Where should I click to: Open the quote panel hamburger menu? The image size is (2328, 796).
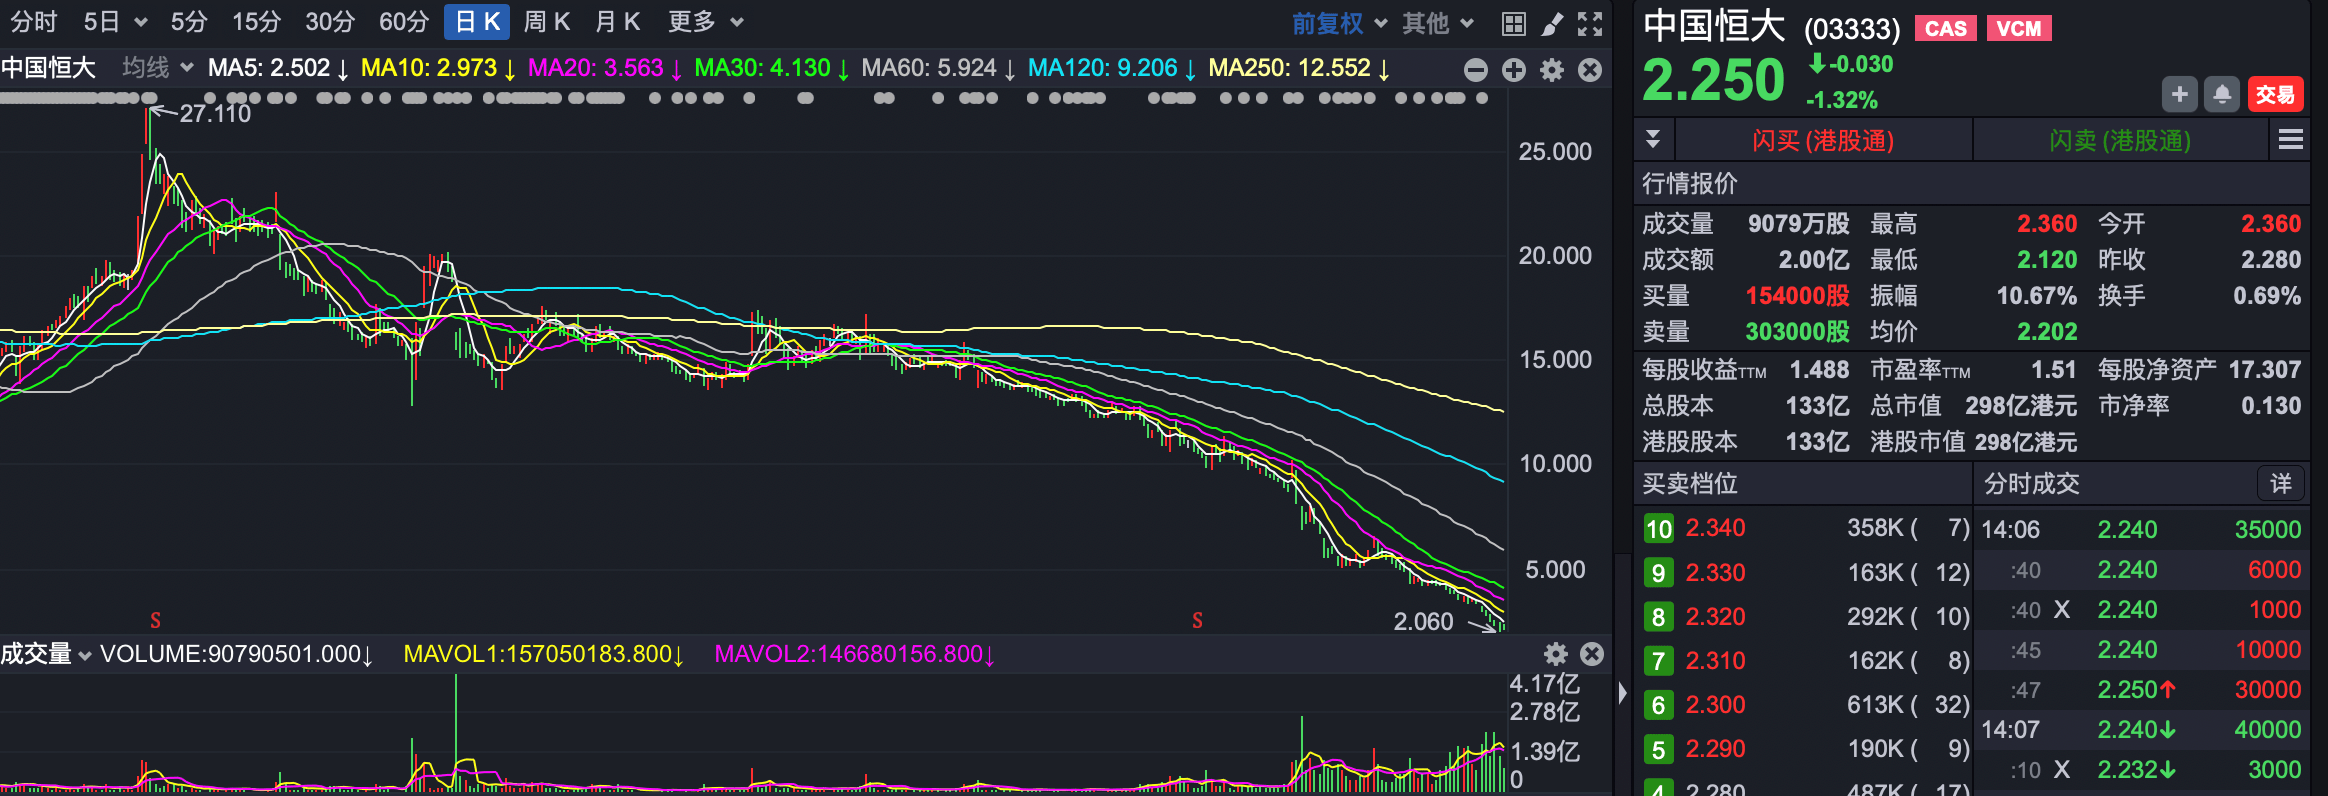pos(2291,140)
